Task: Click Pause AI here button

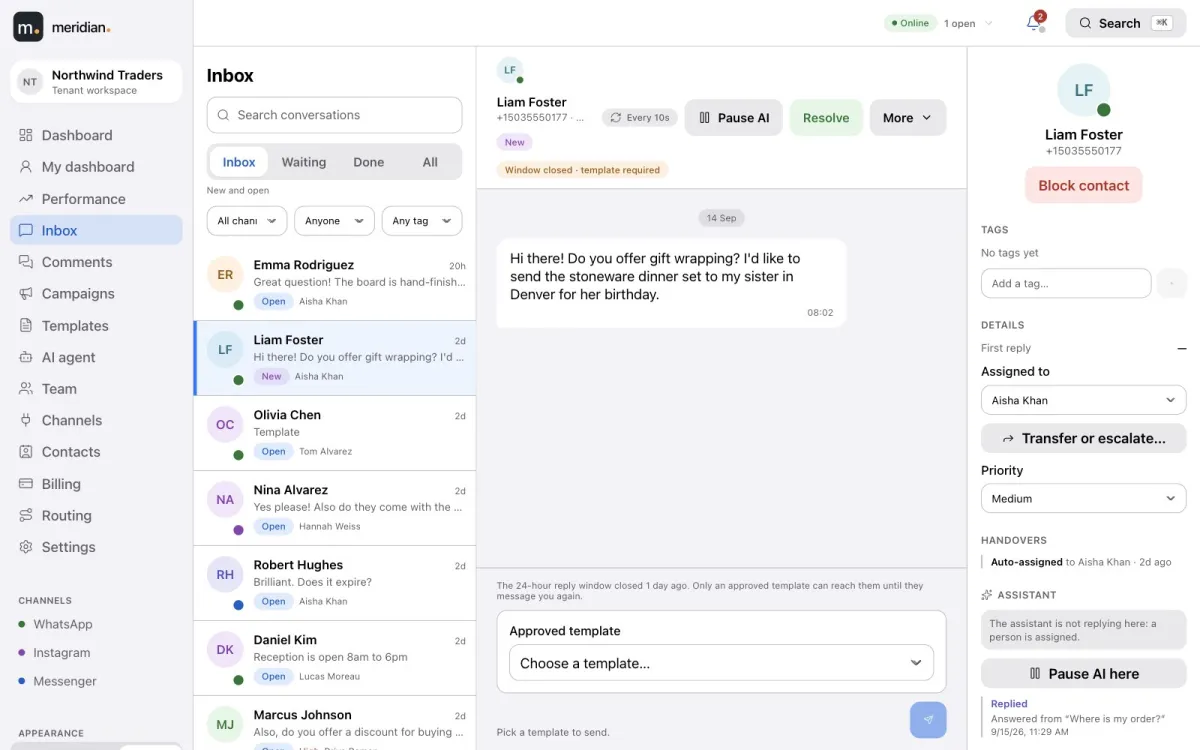Action: click(x=1084, y=674)
